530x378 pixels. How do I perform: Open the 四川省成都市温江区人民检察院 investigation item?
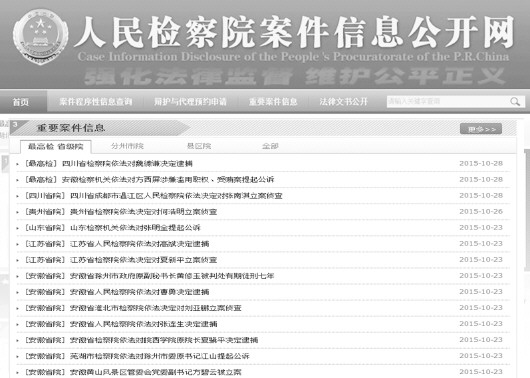[176, 196]
